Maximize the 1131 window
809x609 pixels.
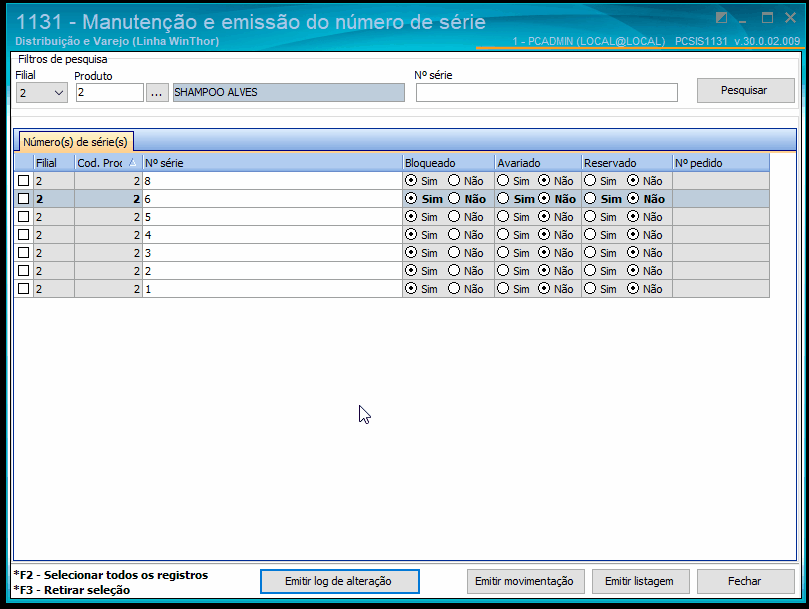pos(767,18)
